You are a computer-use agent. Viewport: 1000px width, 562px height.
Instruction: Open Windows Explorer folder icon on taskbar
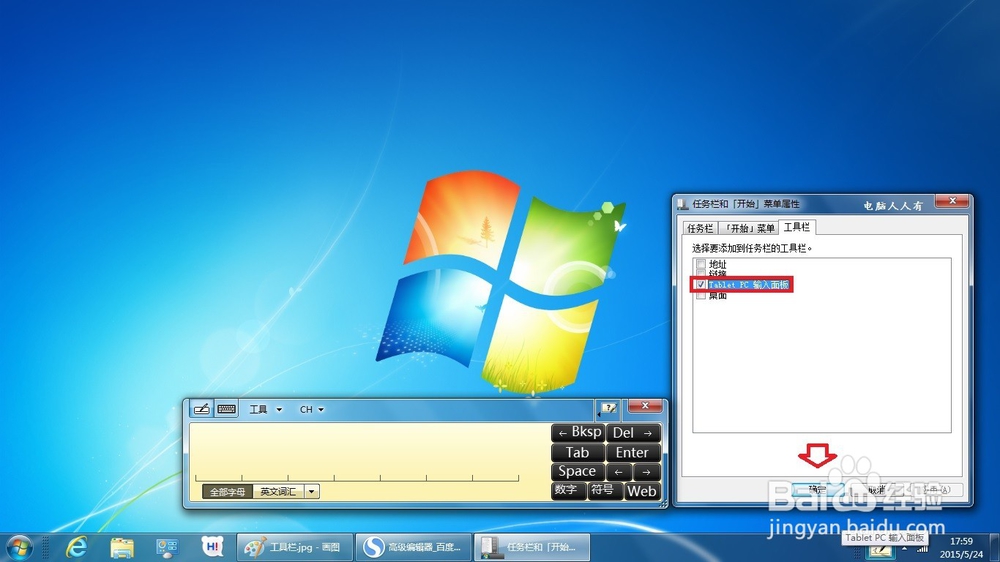pyautogui.click(x=122, y=547)
